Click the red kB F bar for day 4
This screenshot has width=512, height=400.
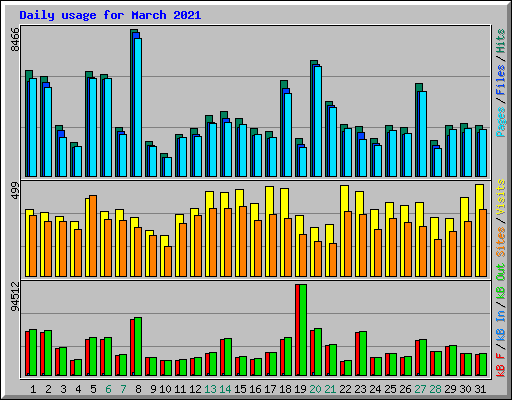pyautogui.click(x=72, y=368)
